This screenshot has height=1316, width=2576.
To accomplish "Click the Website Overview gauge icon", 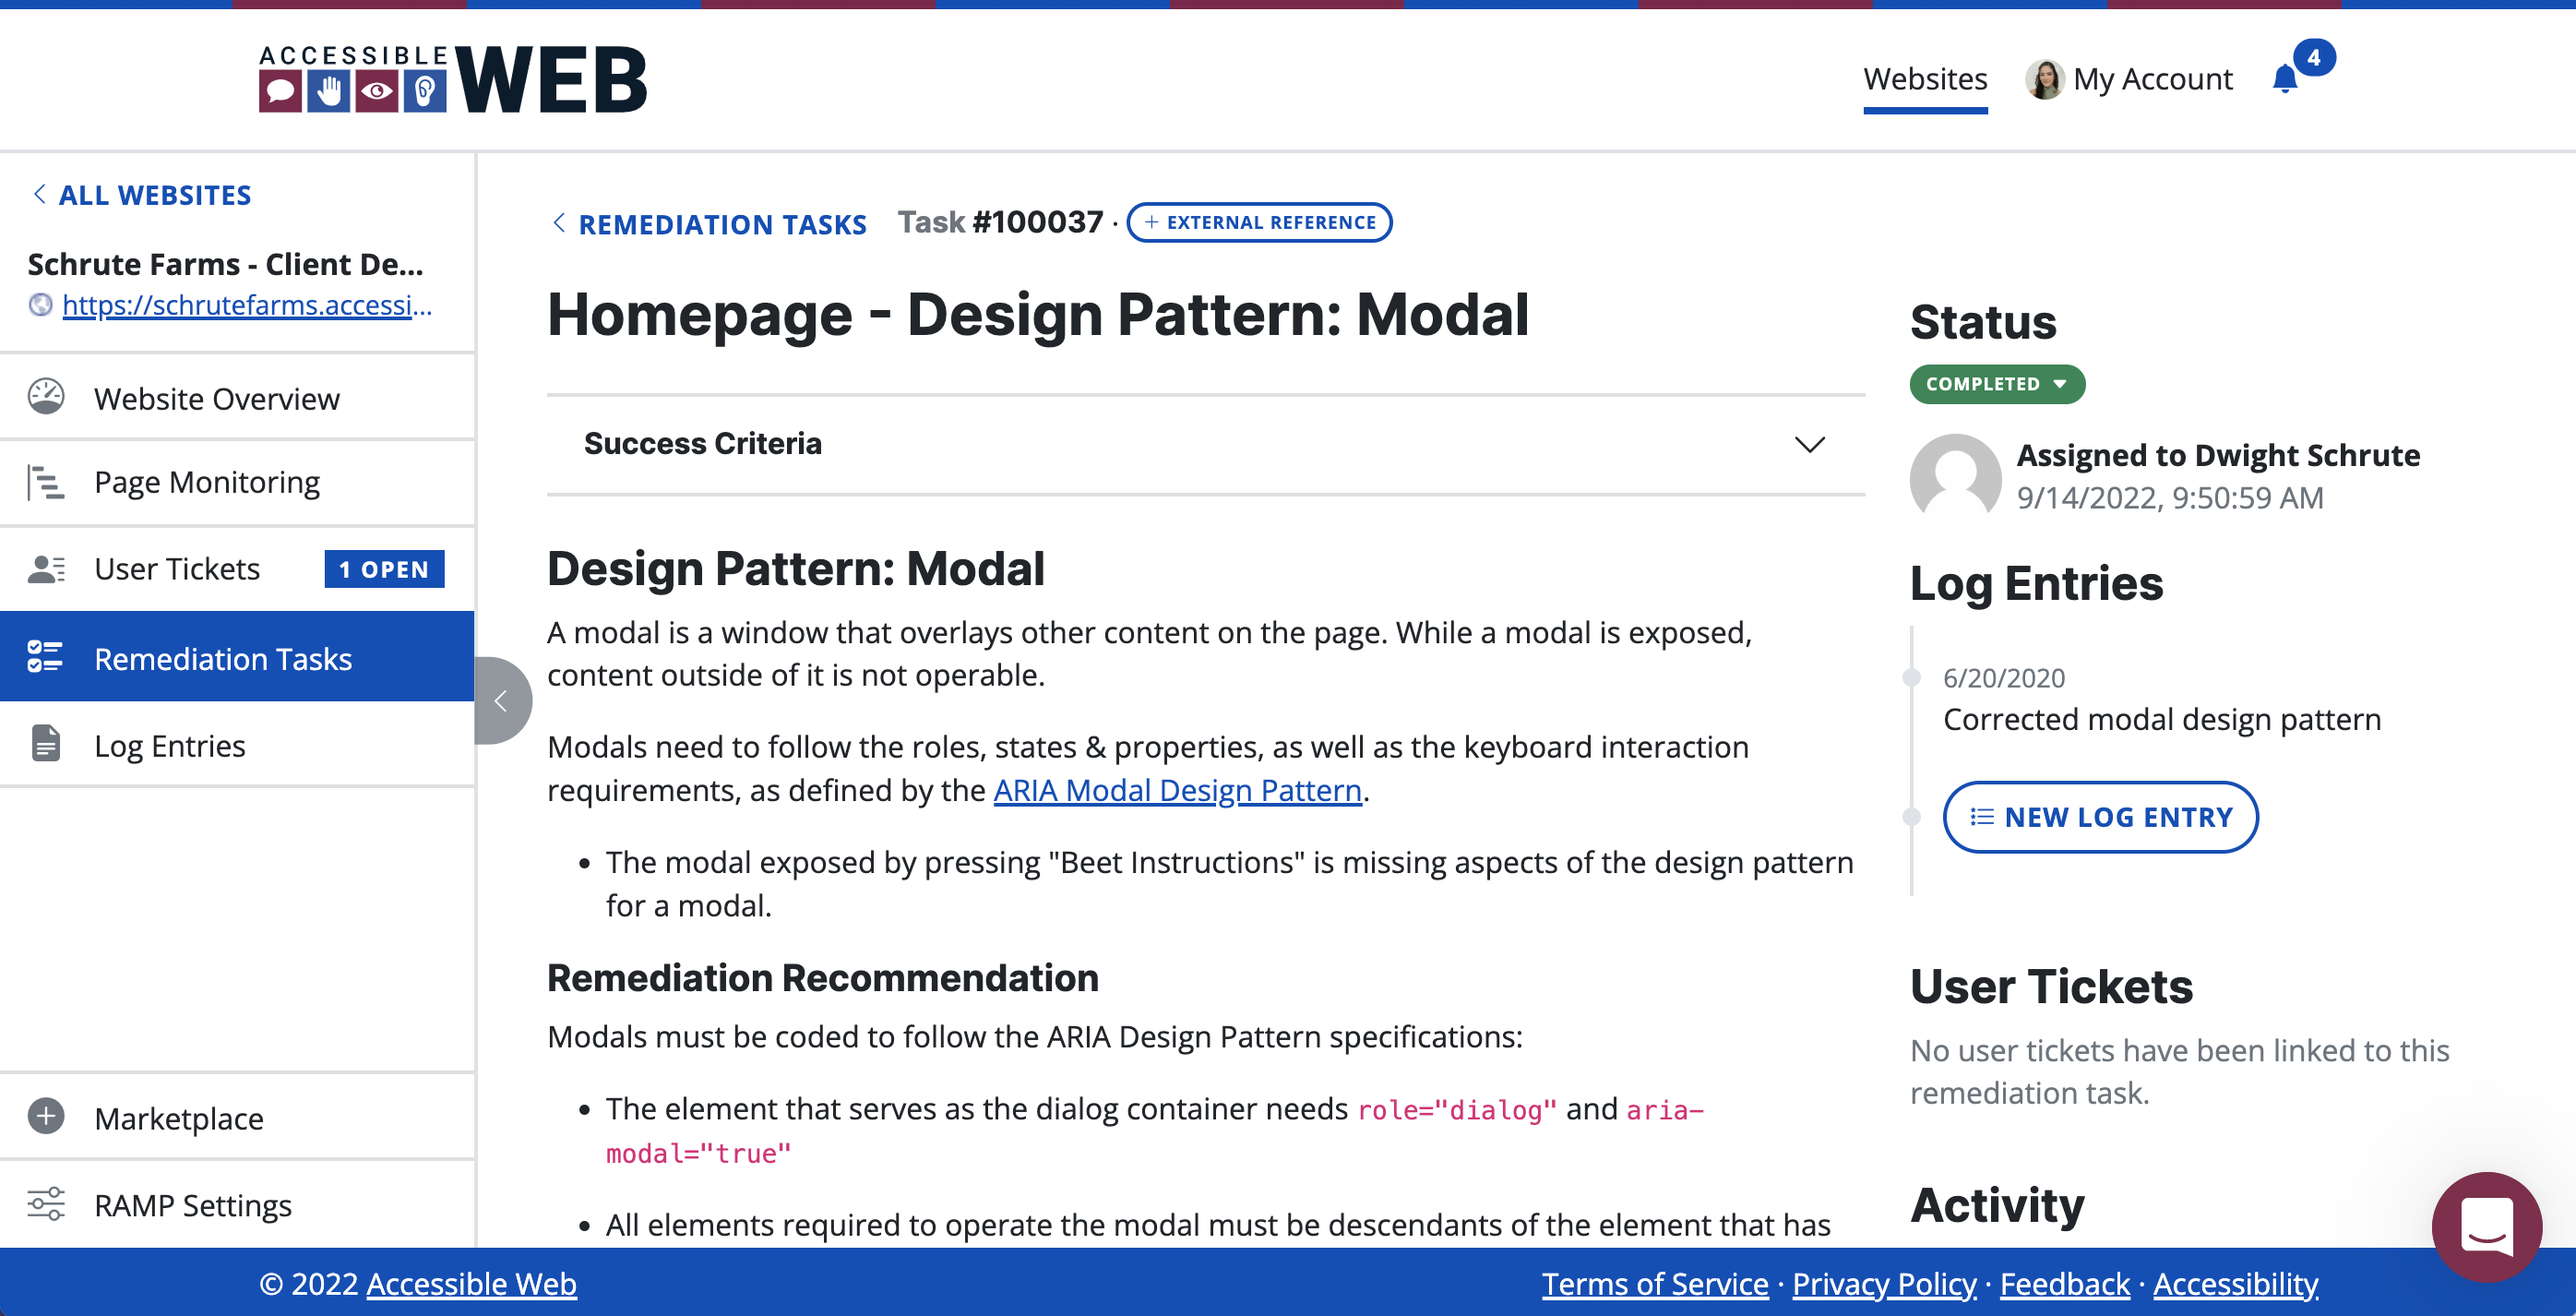I will point(46,397).
